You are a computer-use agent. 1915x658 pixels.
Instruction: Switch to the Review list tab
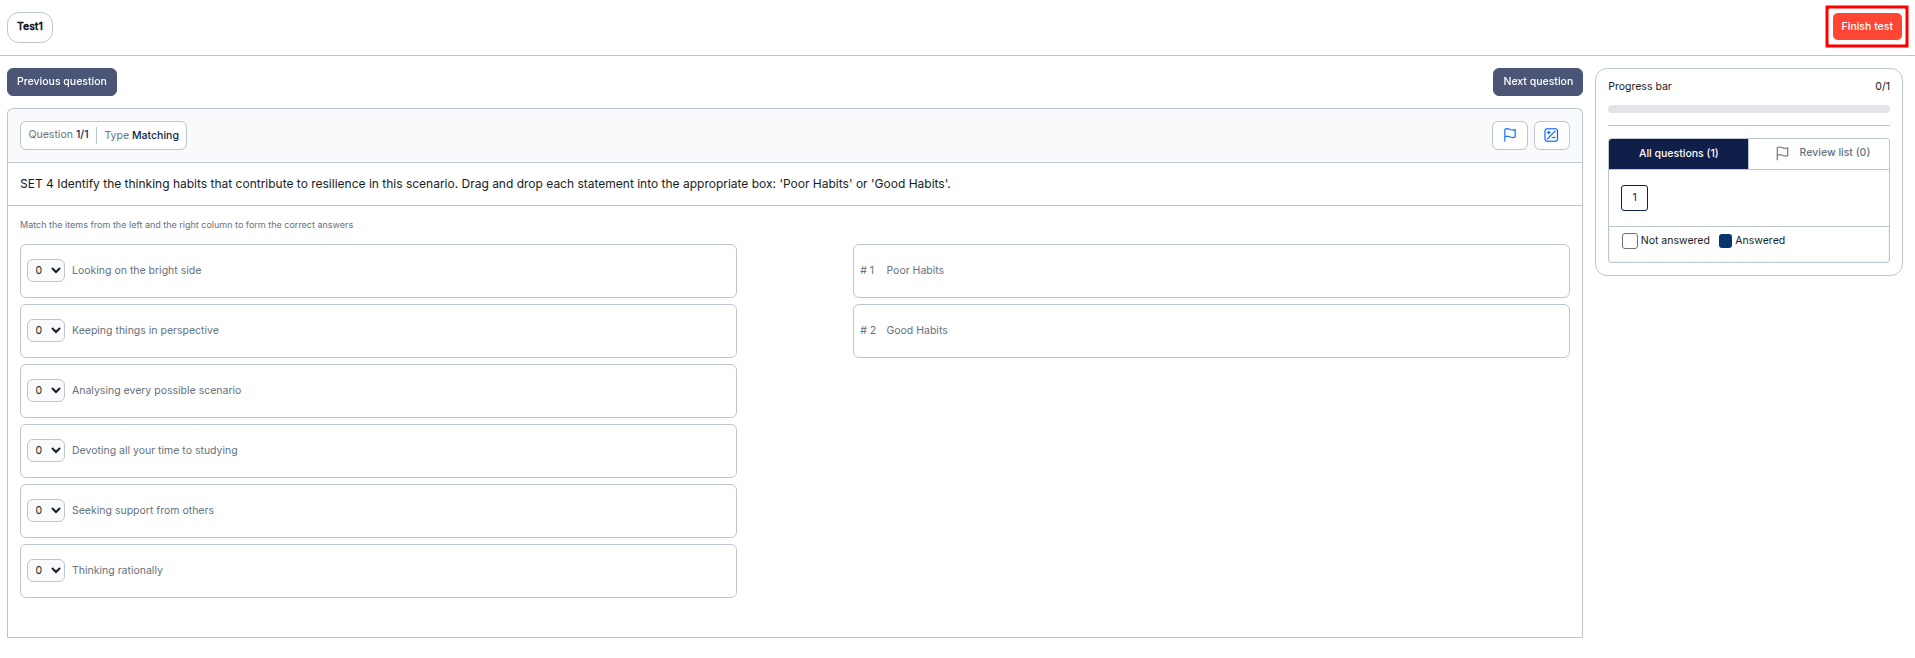(1821, 153)
